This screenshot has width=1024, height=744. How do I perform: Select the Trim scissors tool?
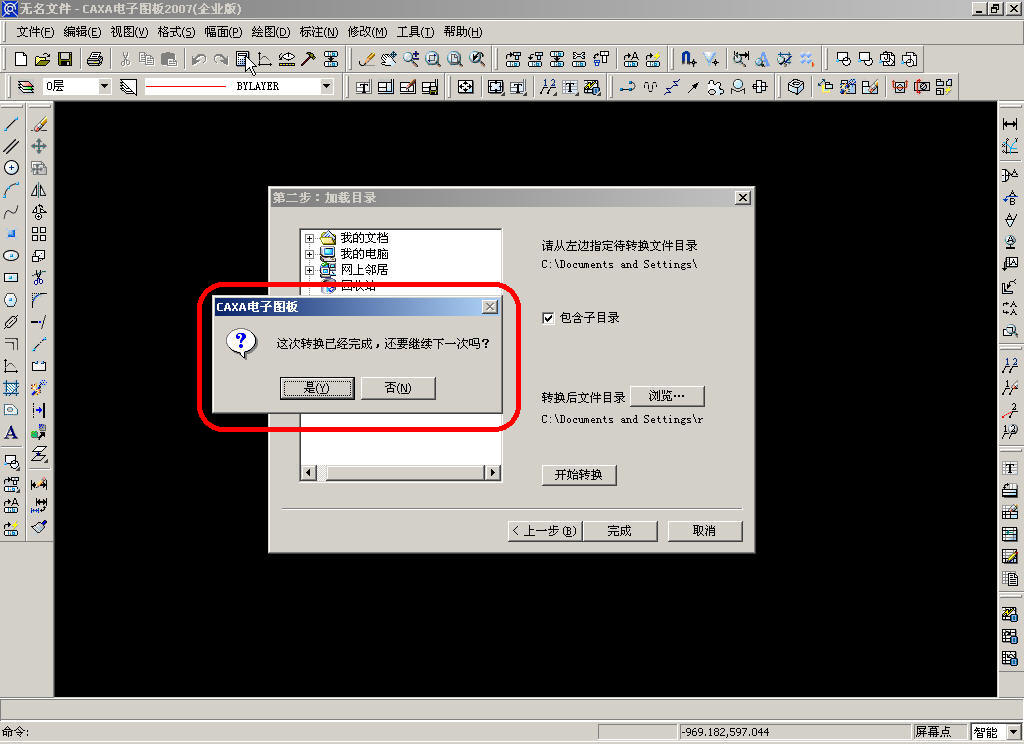point(39,278)
